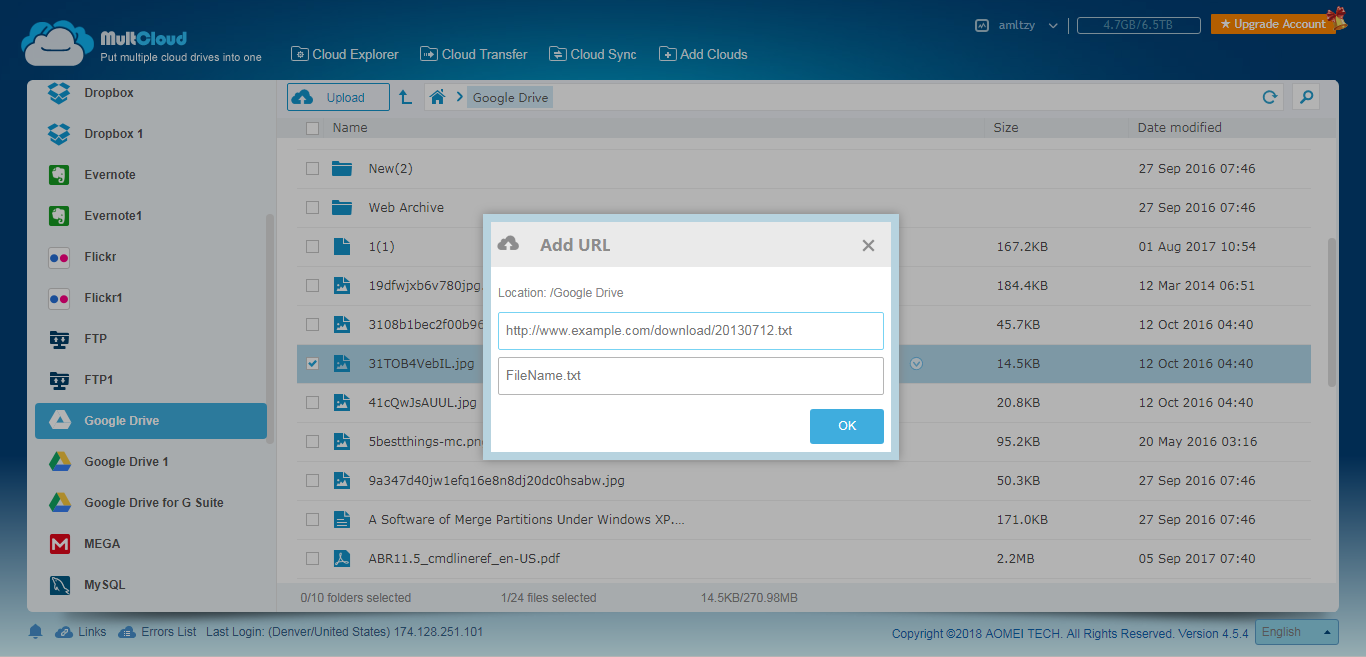Click the New(2) folder icon

coord(342,168)
